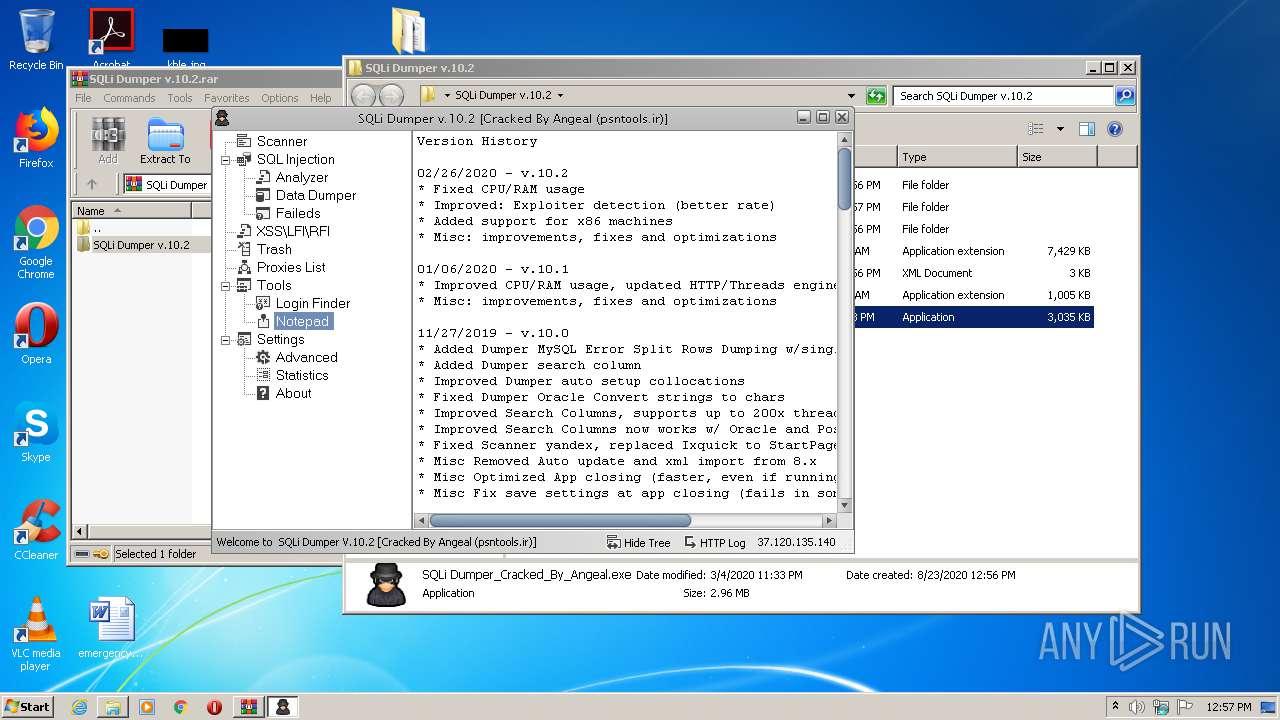Click the Explorer help question mark icon
Viewport: 1280px width, 720px height.
coord(1115,129)
